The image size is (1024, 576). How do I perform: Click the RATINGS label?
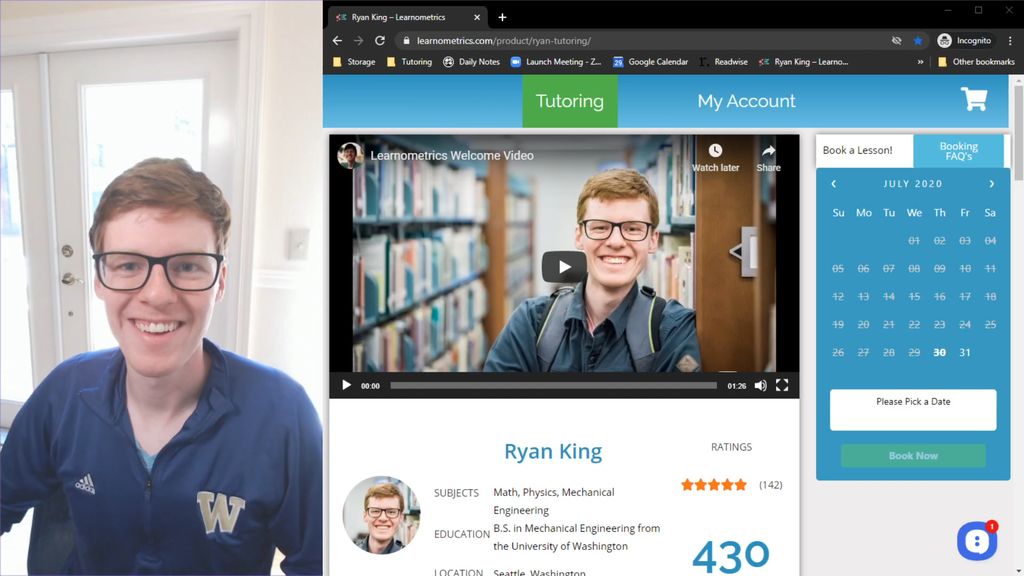pos(731,447)
